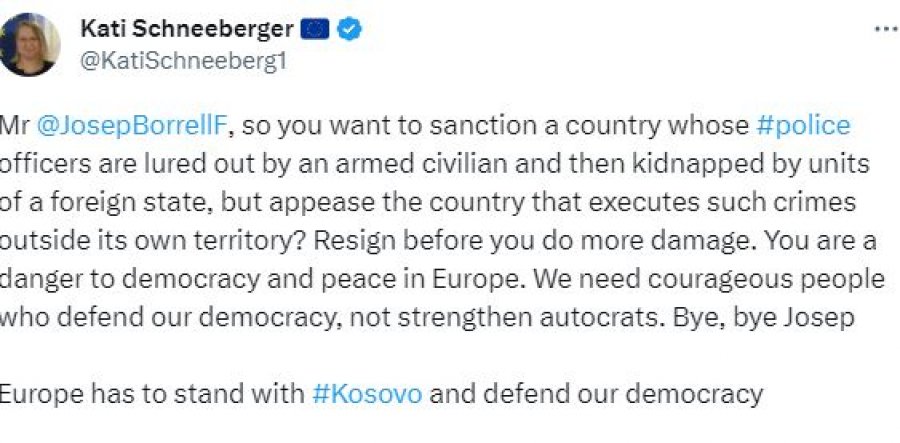Follow the #police hashtag

[802, 126]
